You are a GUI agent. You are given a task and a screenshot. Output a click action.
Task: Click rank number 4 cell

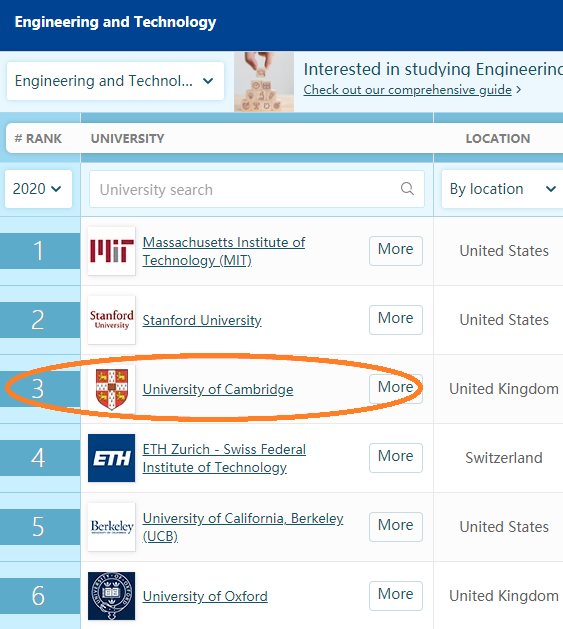[x=39, y=458]
